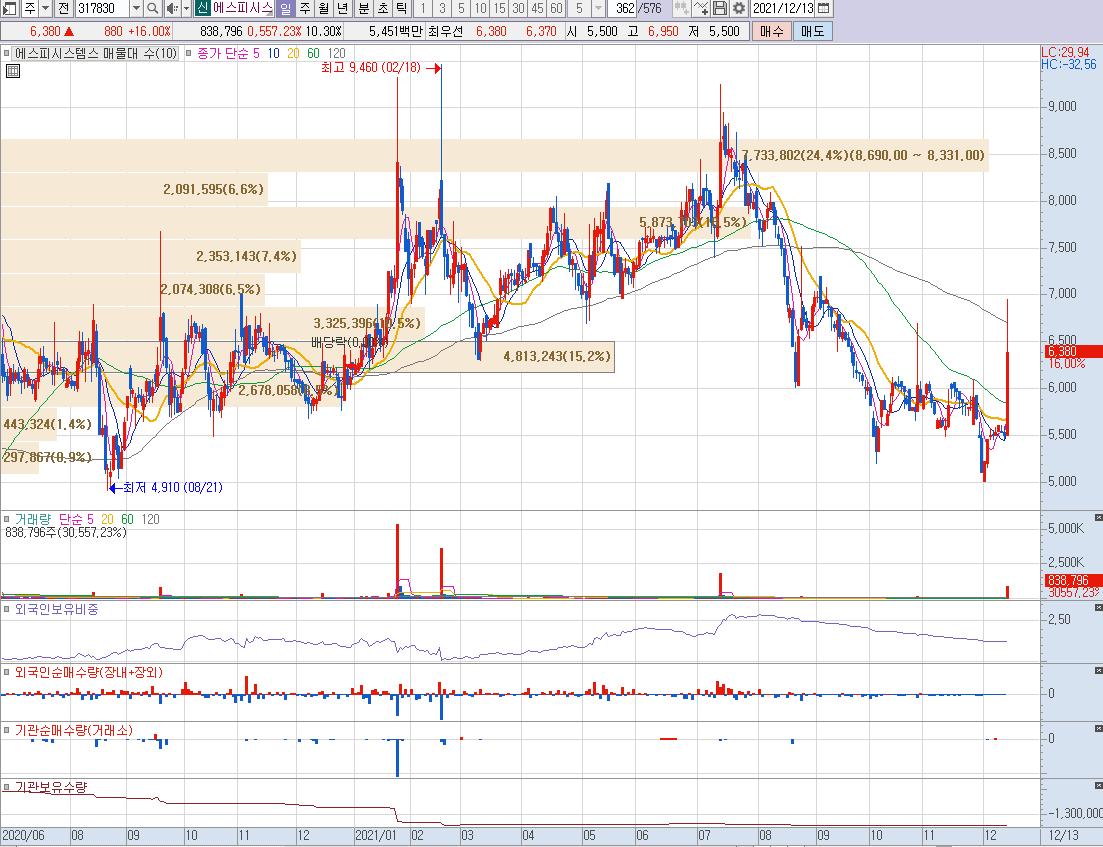
Task: Toggle 기관보유수량 indicator marker
Action: pyautogui.click(x=6, y=786)
